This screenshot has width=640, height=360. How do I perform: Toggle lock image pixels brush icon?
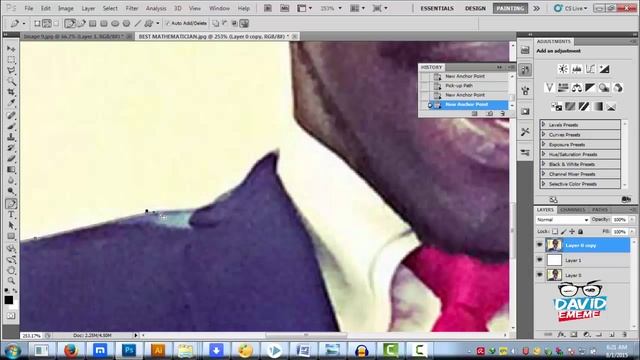(564, 231)
